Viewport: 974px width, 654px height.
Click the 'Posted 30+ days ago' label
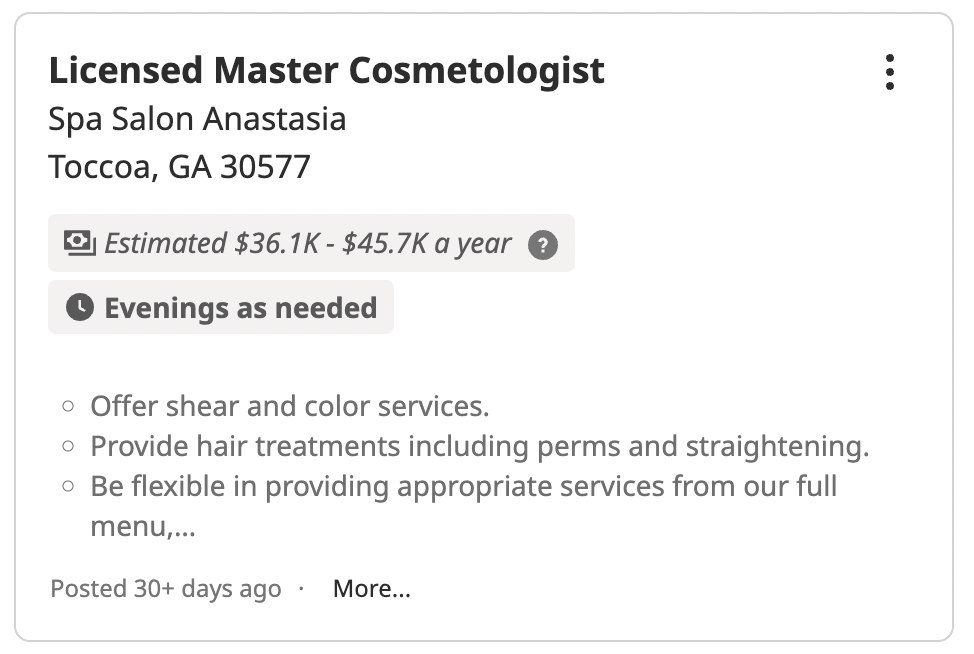[165, 589]
